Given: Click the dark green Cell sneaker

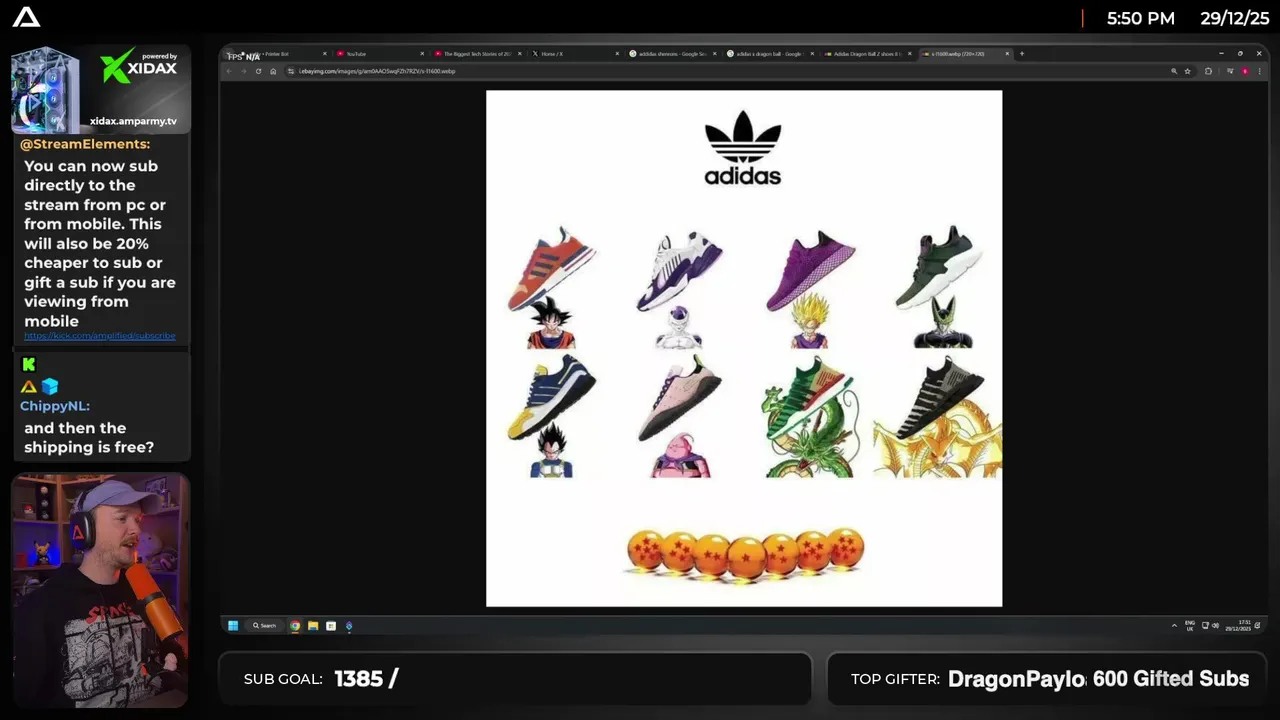Looking at the screenshot, I should point(939,266).
